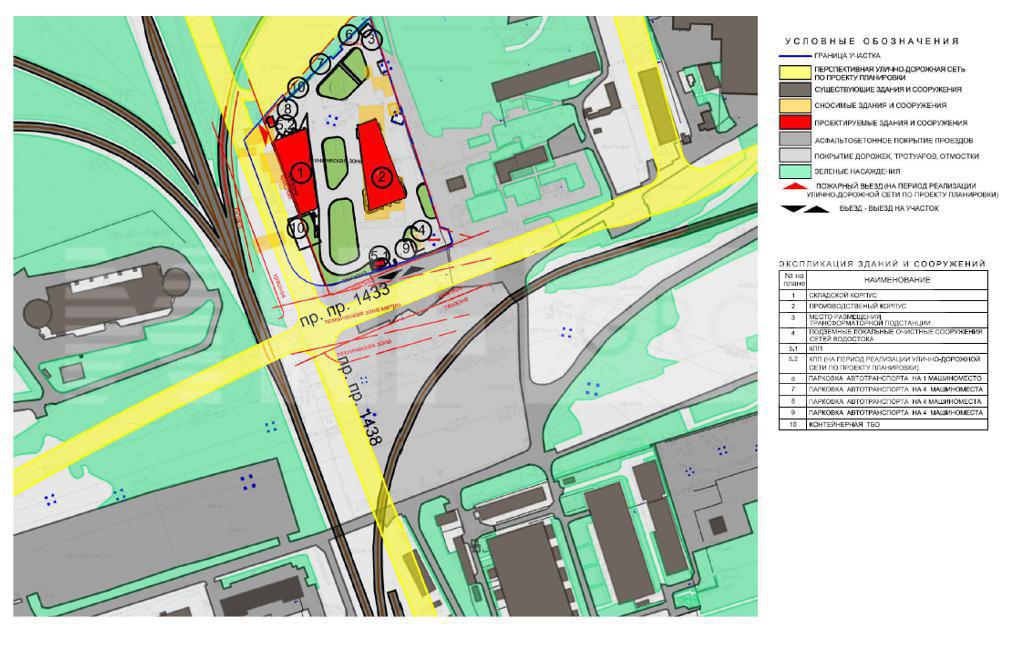
Task: Select the parking row for 1 машиноместо
Action: [883, 379]
